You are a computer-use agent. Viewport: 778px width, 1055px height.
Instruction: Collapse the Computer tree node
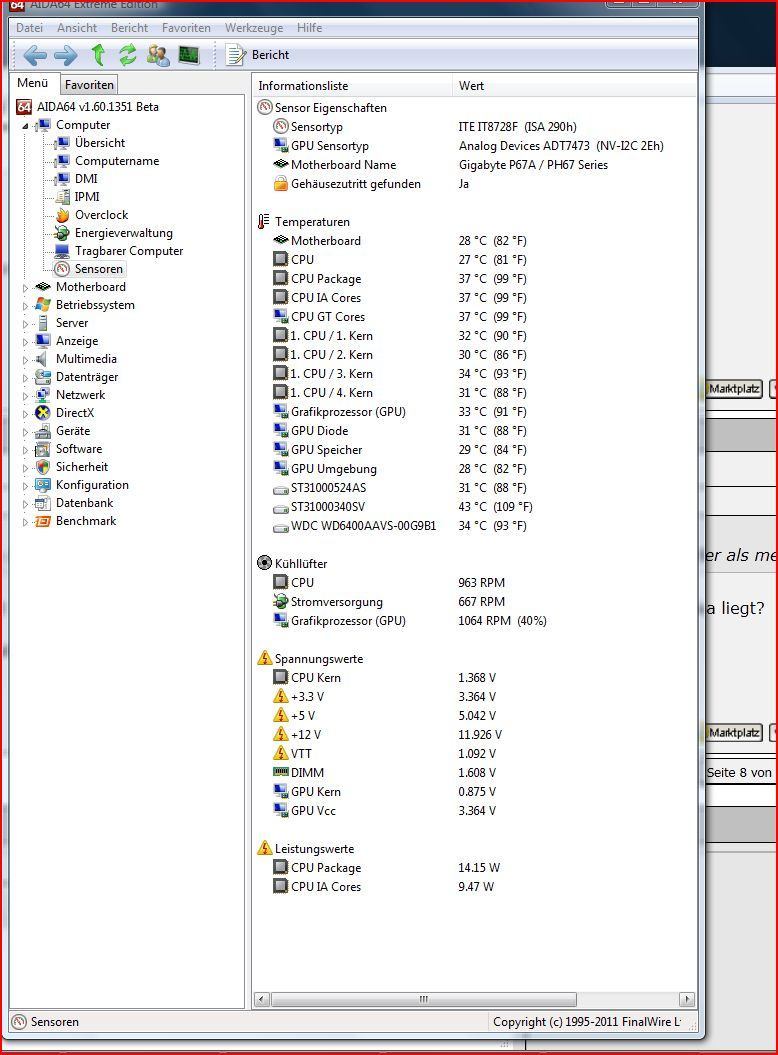tap(26, 126)
